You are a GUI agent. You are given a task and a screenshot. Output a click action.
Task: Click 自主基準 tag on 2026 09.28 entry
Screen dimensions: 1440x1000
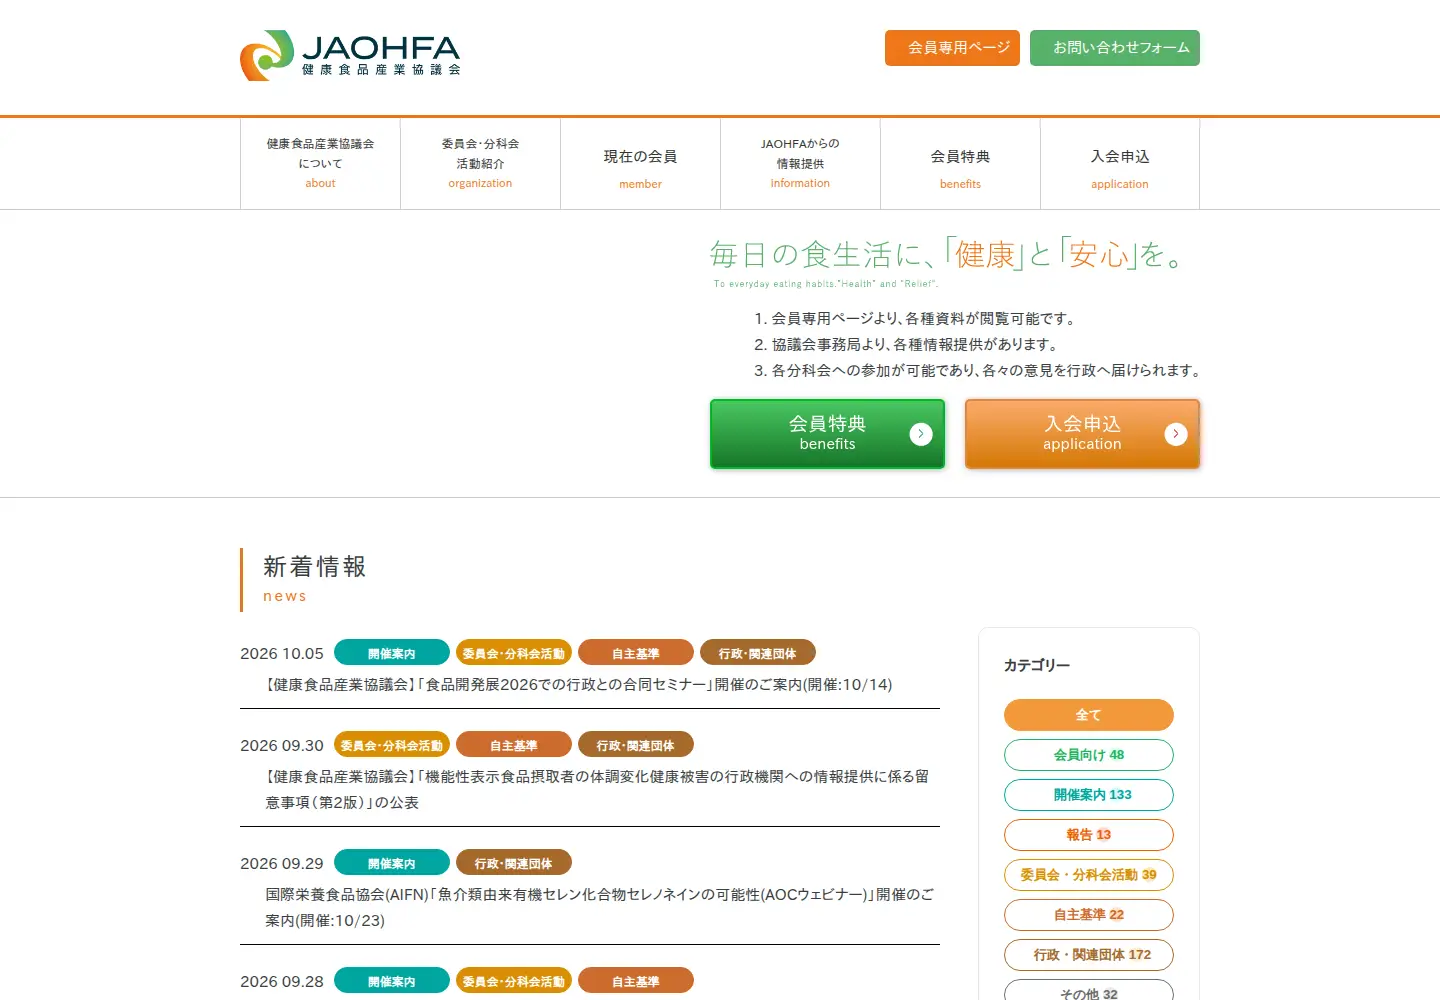[636, 981]
